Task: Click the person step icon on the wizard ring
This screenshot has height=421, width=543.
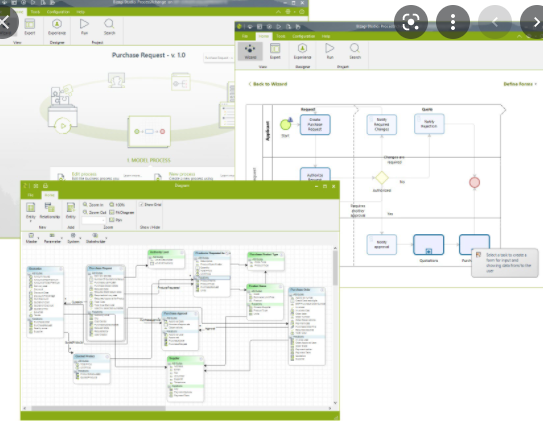Action: (x=116, y=80)
